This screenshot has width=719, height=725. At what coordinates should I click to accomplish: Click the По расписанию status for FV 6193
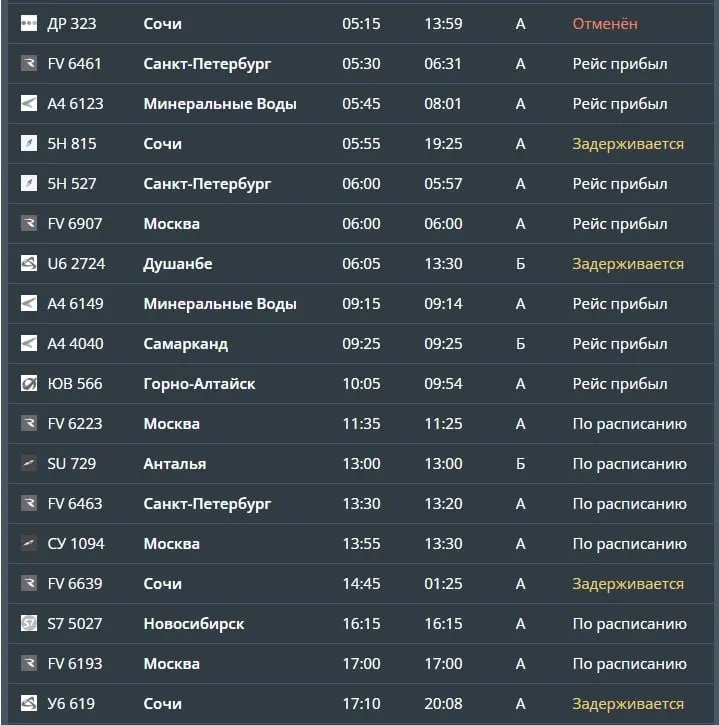630,664
